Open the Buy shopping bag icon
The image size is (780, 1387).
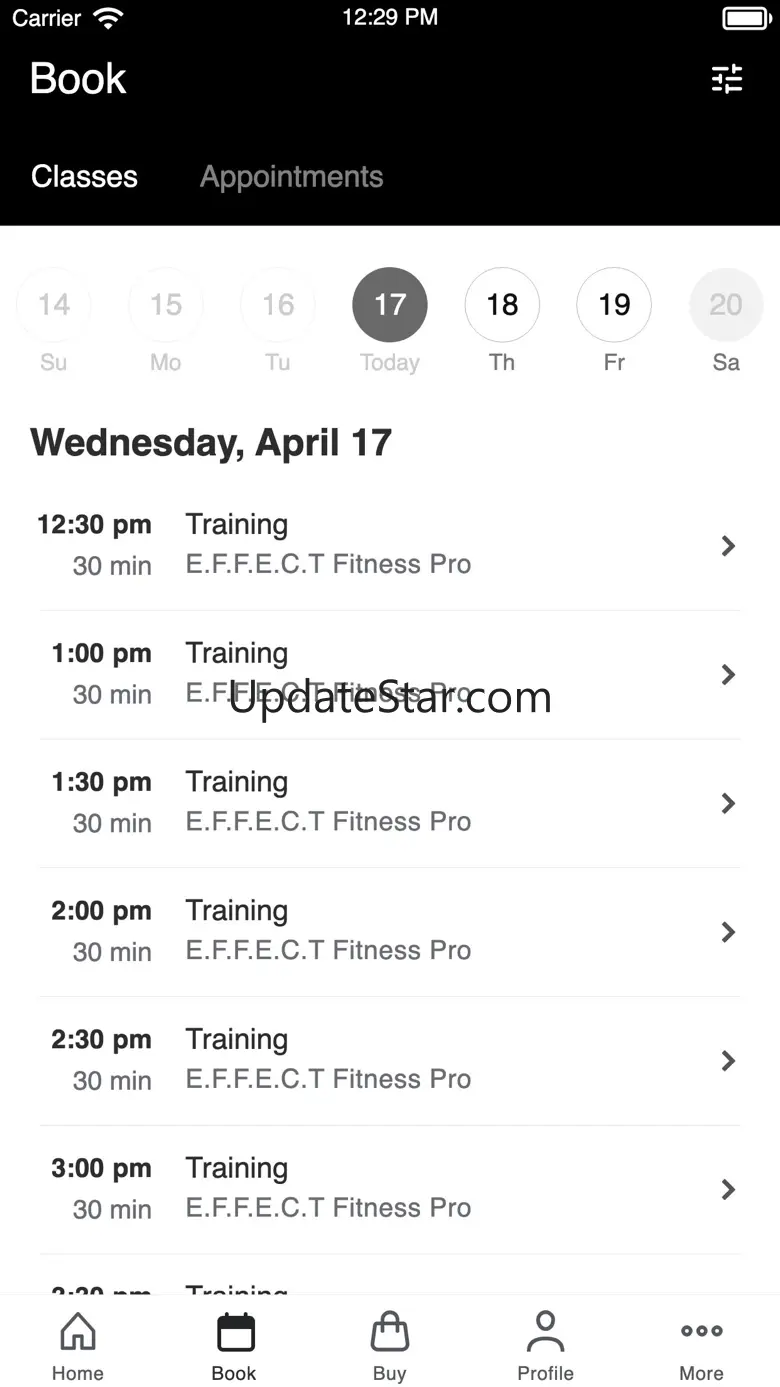390,1333
